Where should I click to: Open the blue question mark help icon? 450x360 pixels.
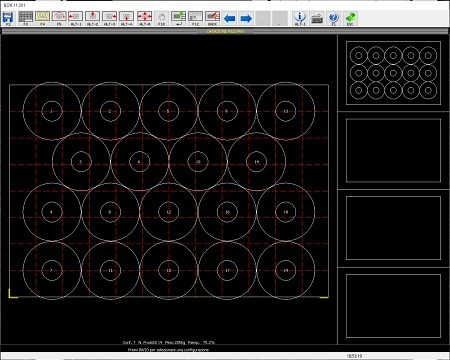pos(333,18)
